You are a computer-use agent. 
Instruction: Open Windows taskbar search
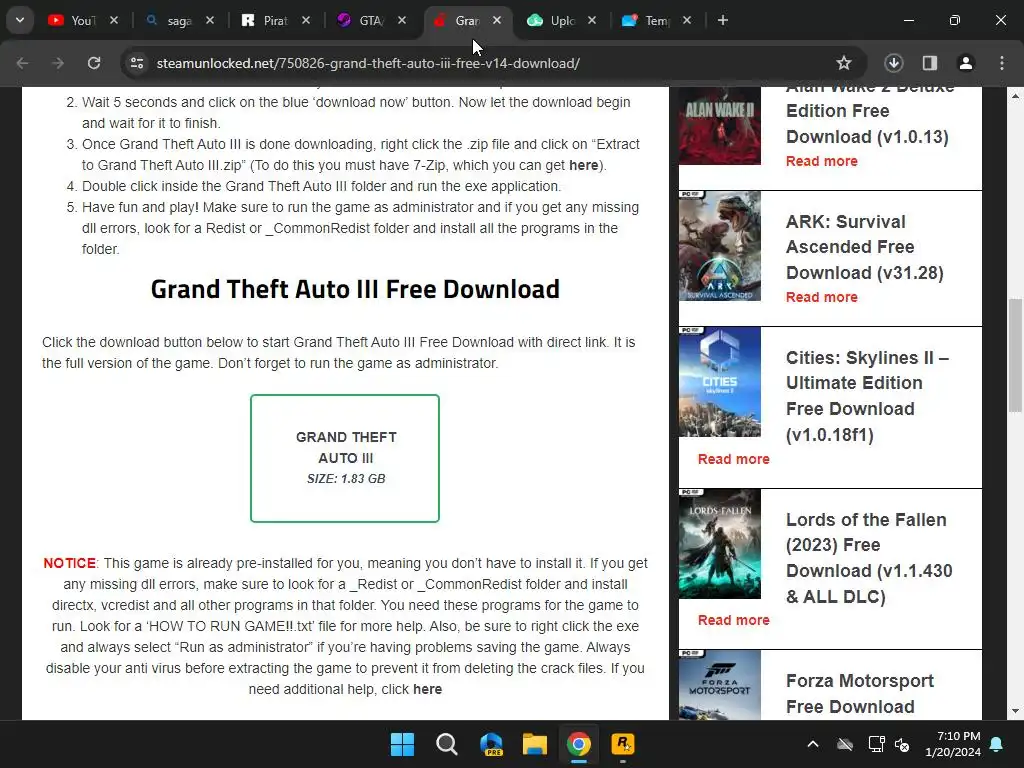coord(447,744)
